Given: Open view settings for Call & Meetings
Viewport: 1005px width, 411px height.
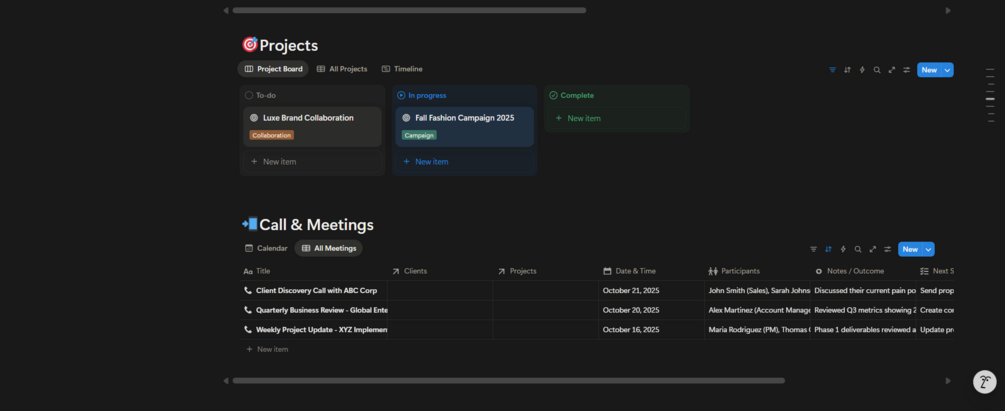Looking at the screenshot, I should click(887, 249).
